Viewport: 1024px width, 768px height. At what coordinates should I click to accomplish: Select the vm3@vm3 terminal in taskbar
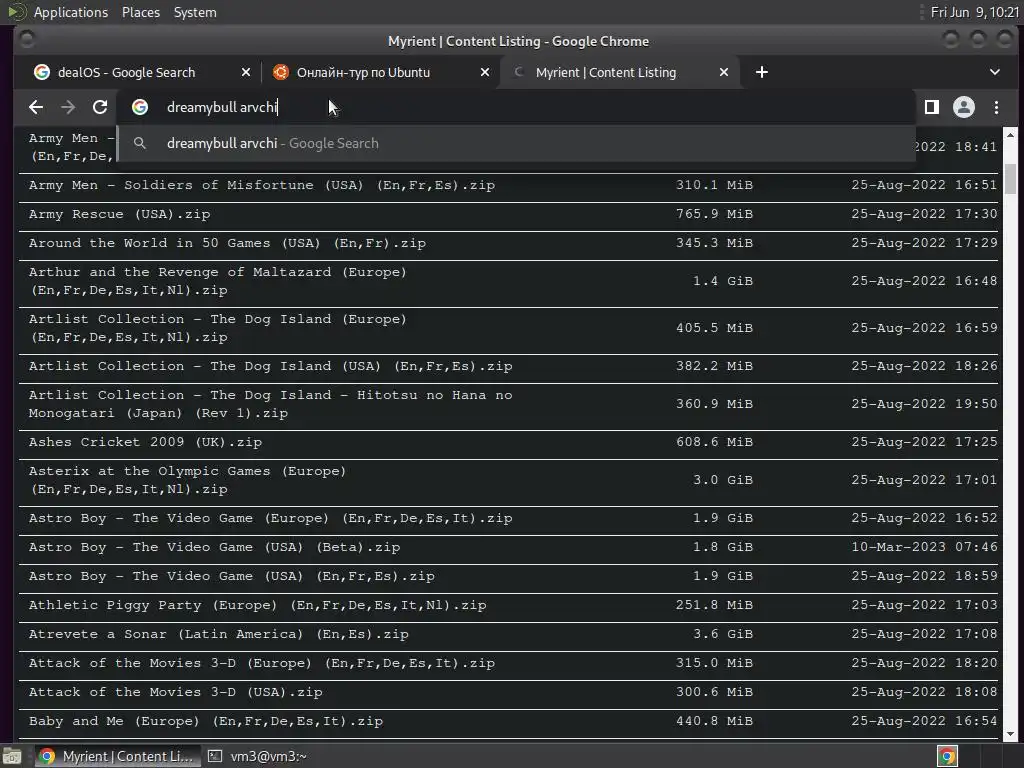(257, 756)
